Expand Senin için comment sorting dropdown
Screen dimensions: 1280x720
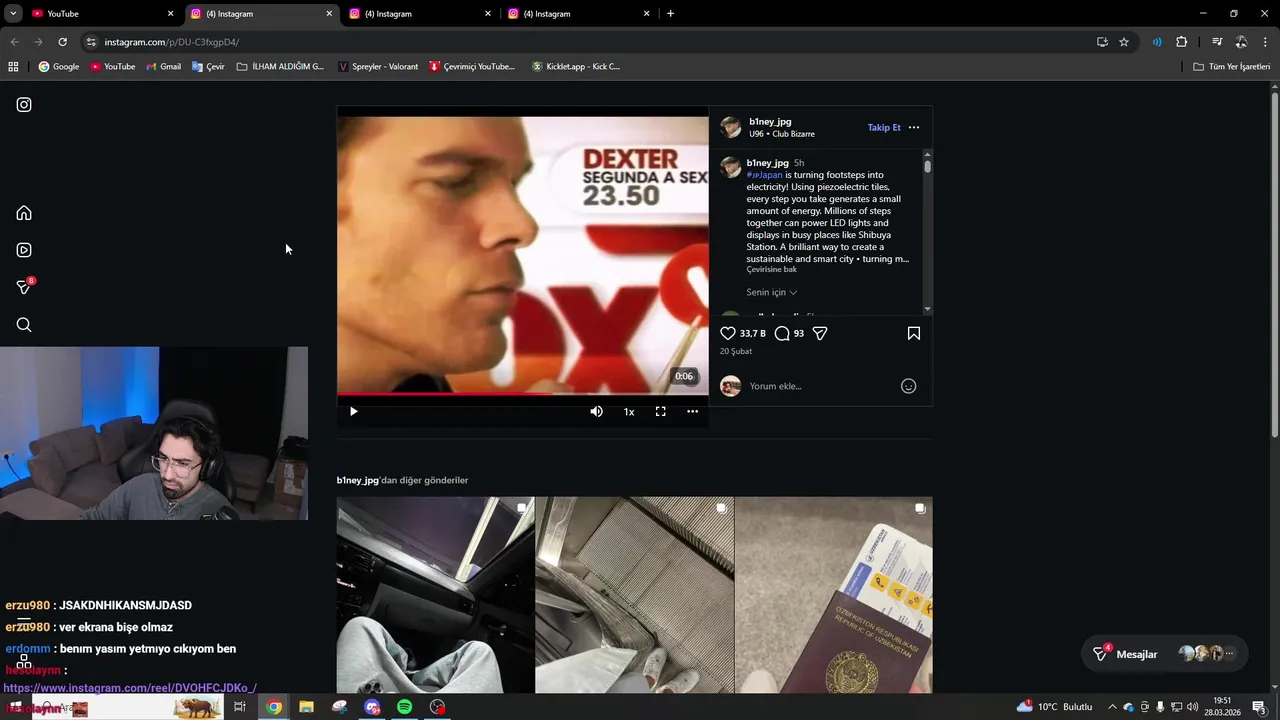[x=771, y=292]
